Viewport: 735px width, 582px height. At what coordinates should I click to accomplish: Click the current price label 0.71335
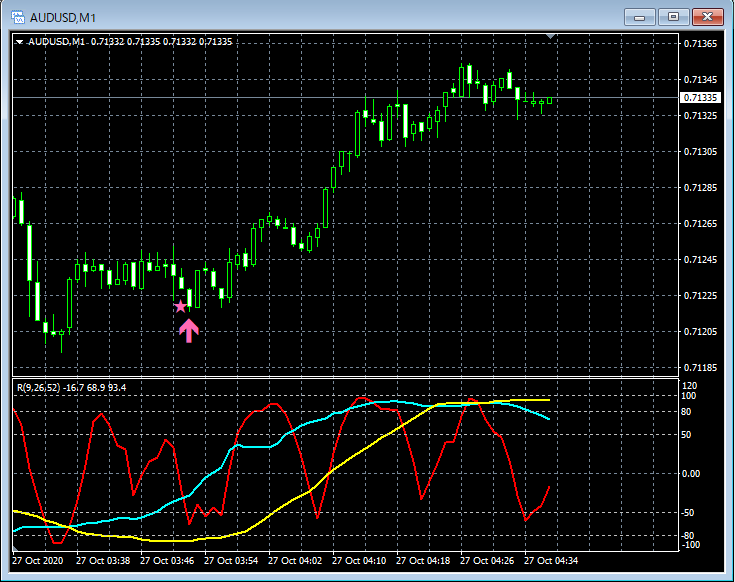700,97
